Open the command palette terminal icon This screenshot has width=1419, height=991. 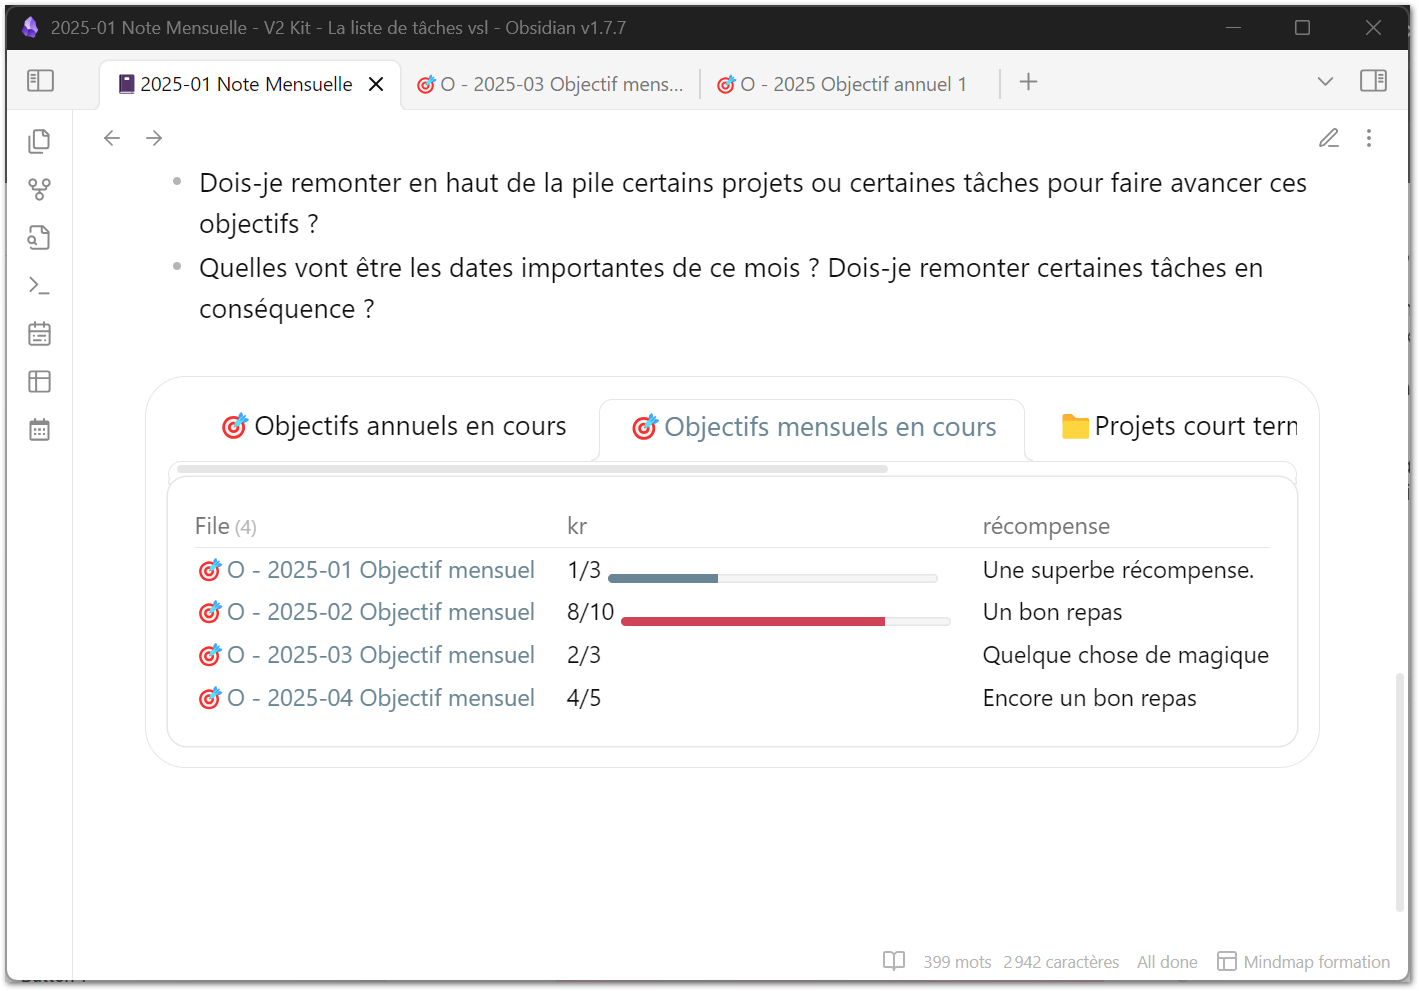(x=39, y=286)
